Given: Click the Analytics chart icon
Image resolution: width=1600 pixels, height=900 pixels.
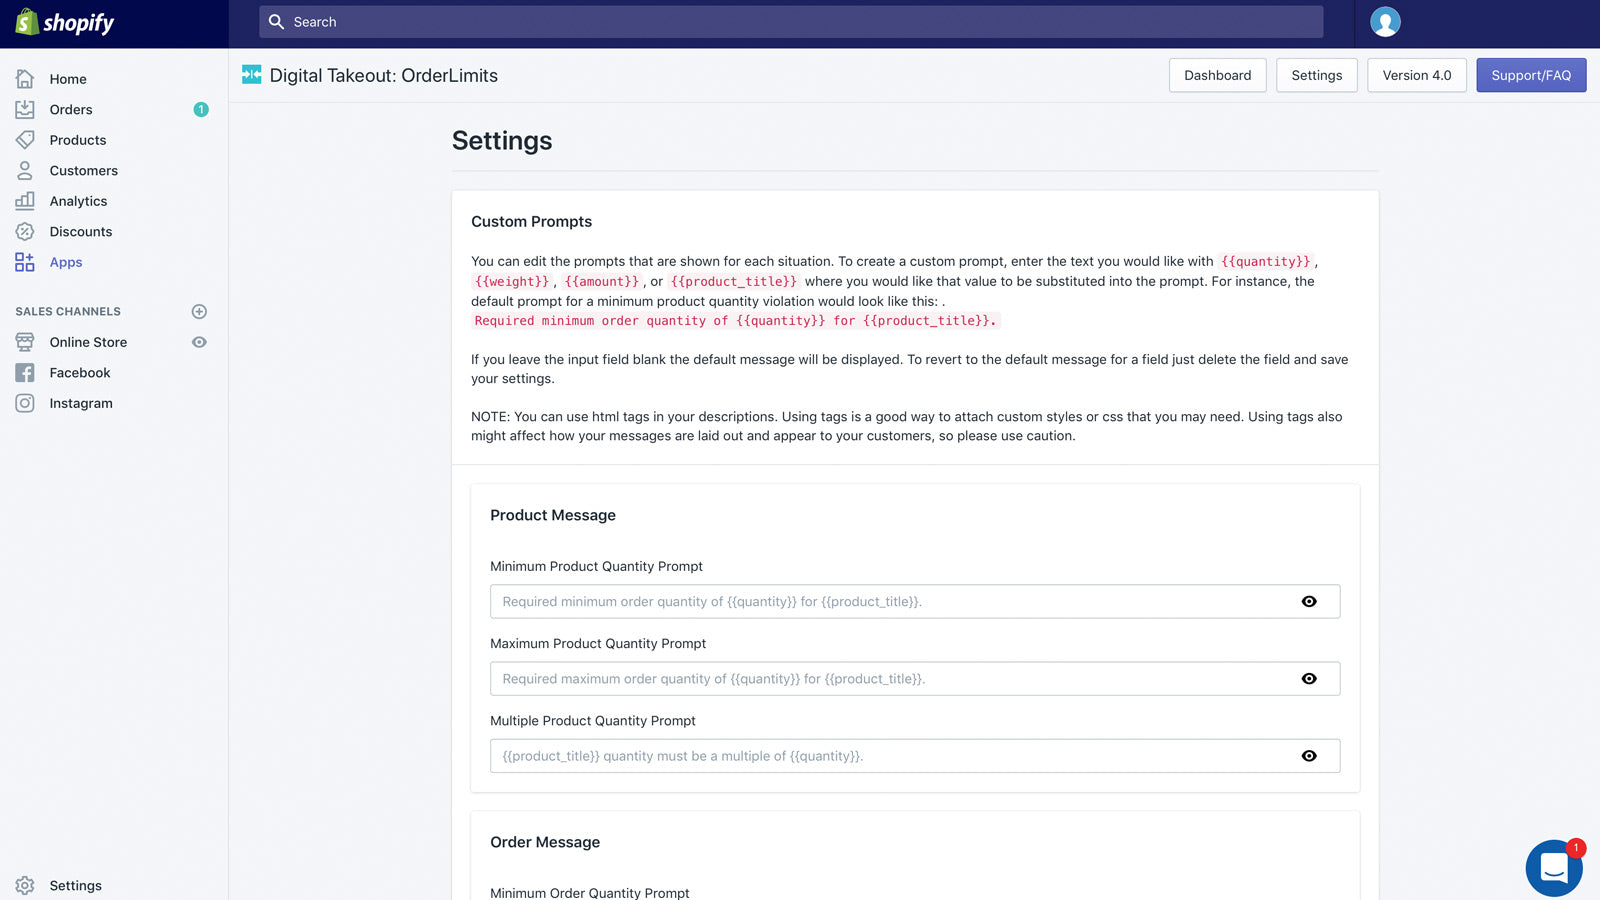Looking at the screenshot, I should coord(25,201).
